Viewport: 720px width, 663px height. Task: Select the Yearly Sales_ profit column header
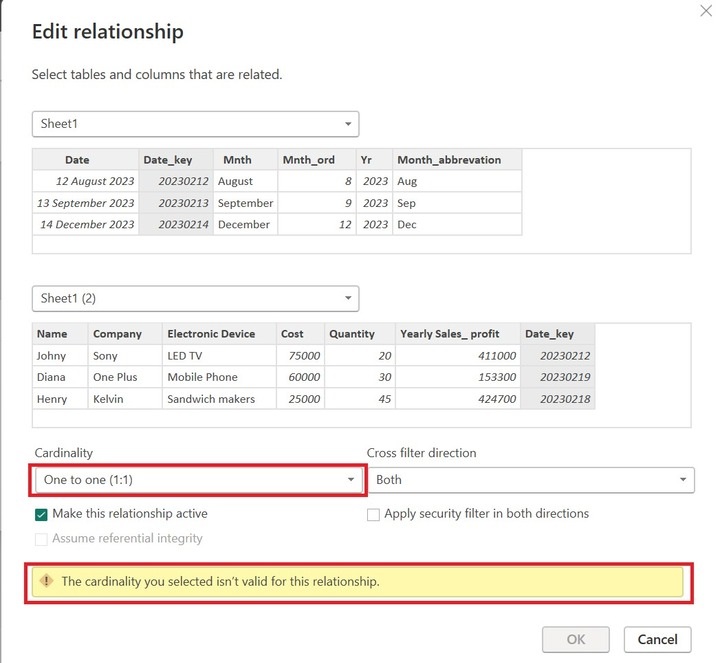(x=457, y=334)
